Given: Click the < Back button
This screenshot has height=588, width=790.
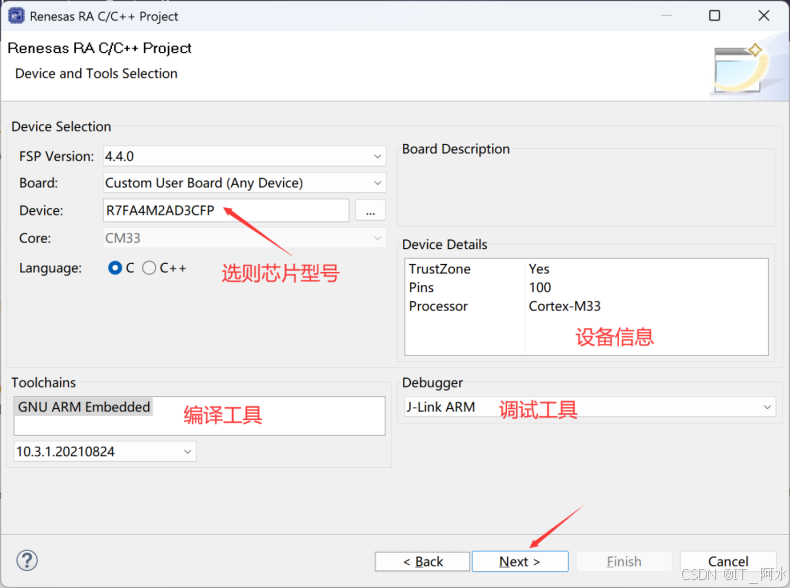Looking at the screenshot, I should (422, 561).
